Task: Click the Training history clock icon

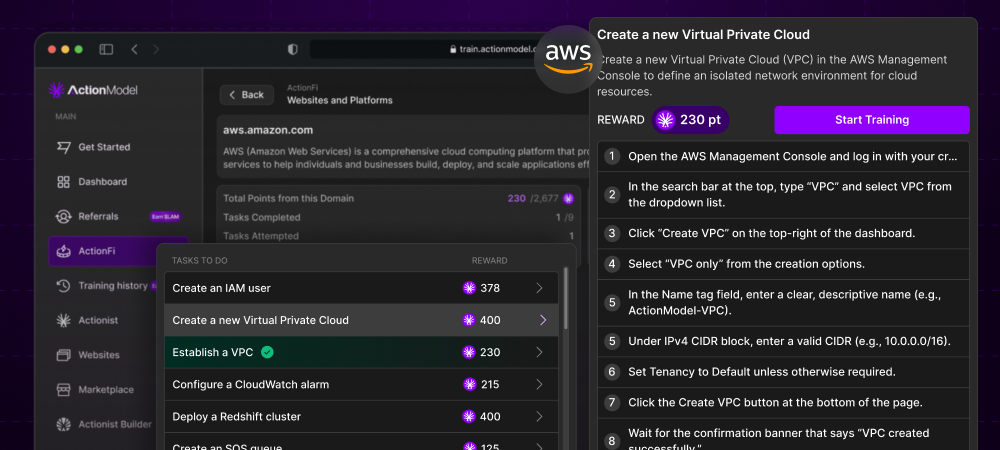Action: click(x=63, y=286)
